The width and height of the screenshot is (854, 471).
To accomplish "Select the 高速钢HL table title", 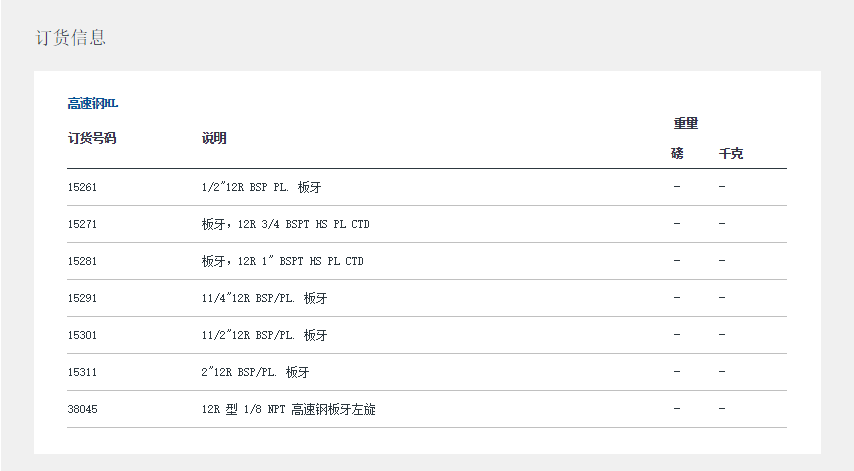I will pos(93,103).
